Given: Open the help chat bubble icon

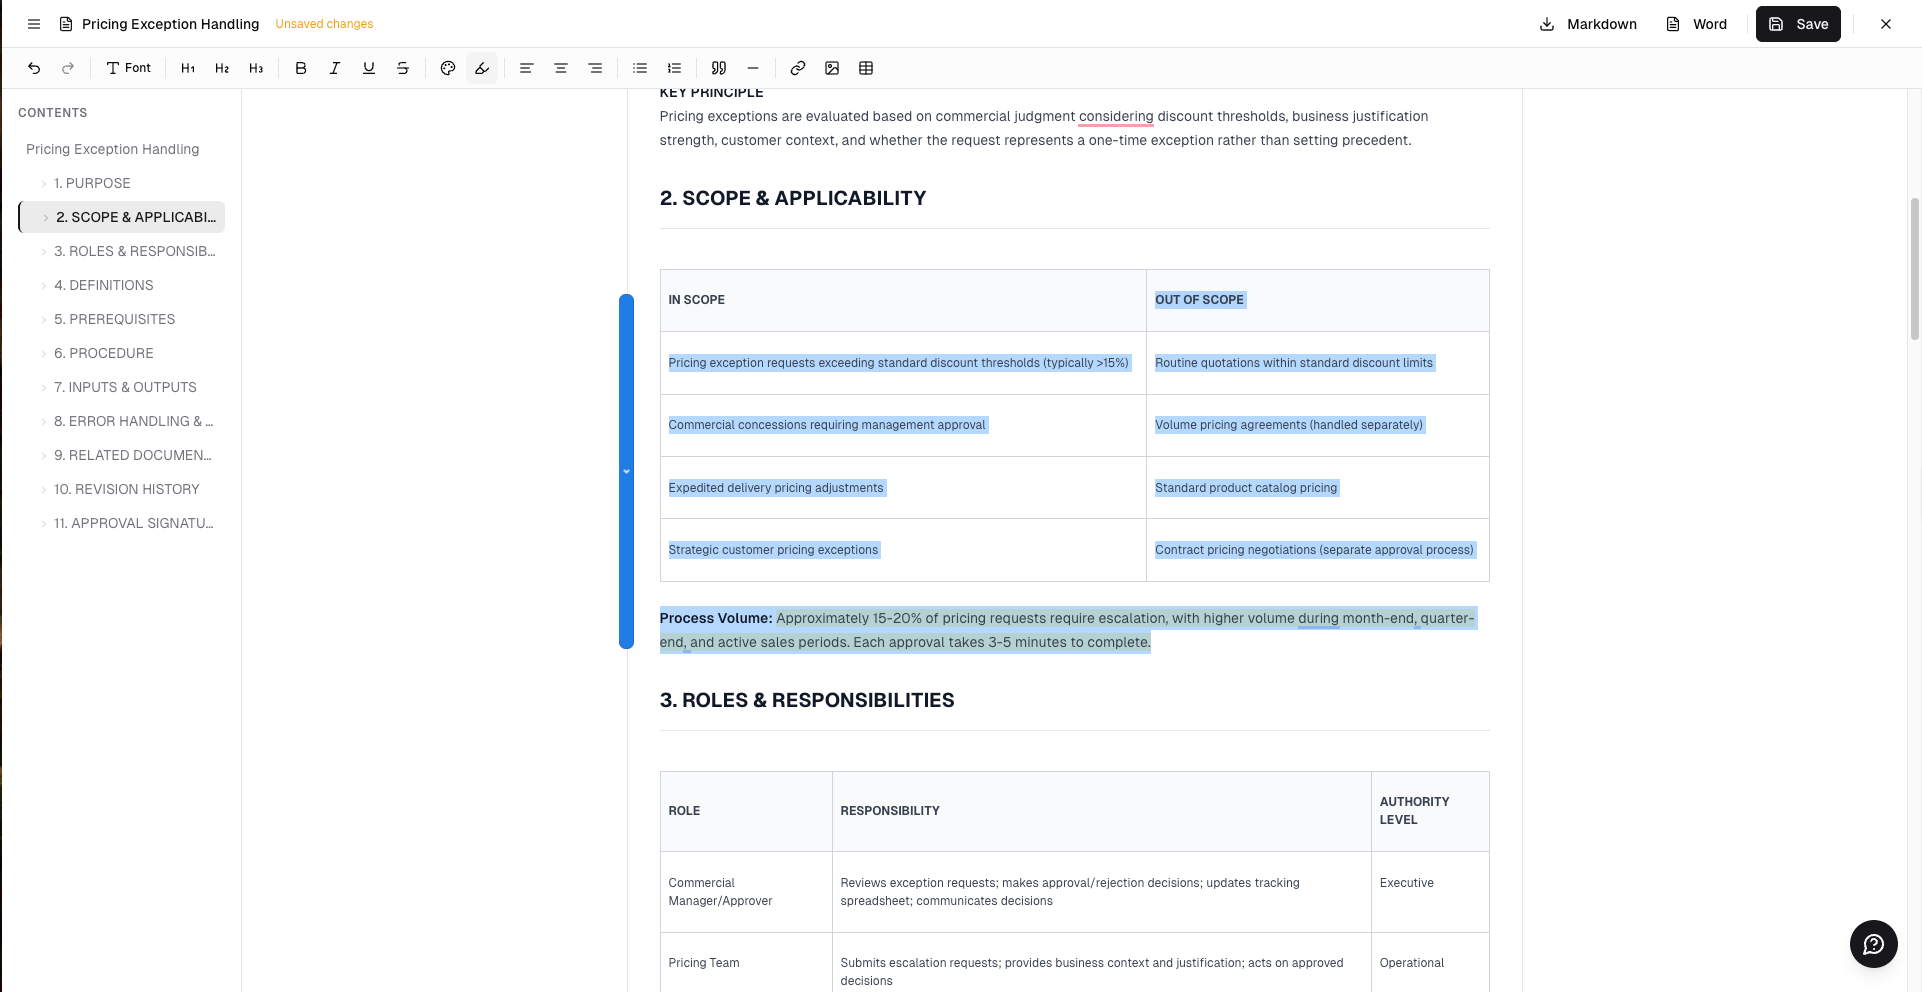Looking at the screenshot, I should pos(1873,944).
